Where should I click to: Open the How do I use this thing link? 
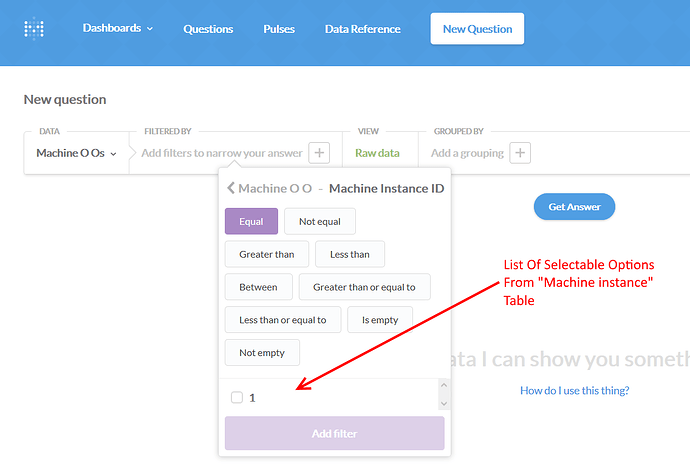(574, 391)
